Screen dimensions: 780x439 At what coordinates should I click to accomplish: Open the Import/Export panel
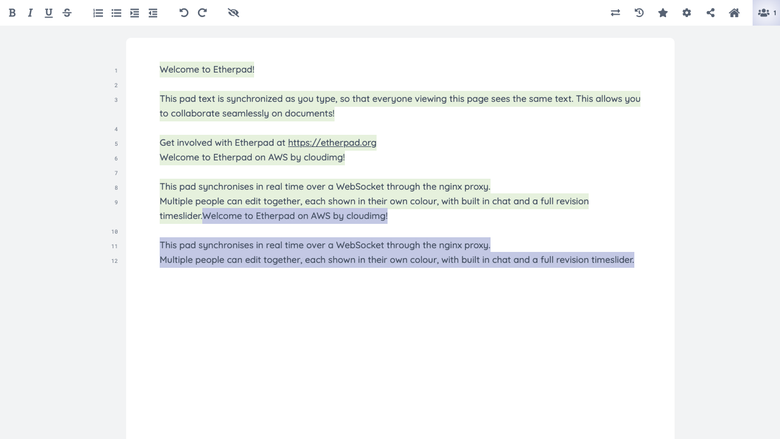[x=615, y=13]
